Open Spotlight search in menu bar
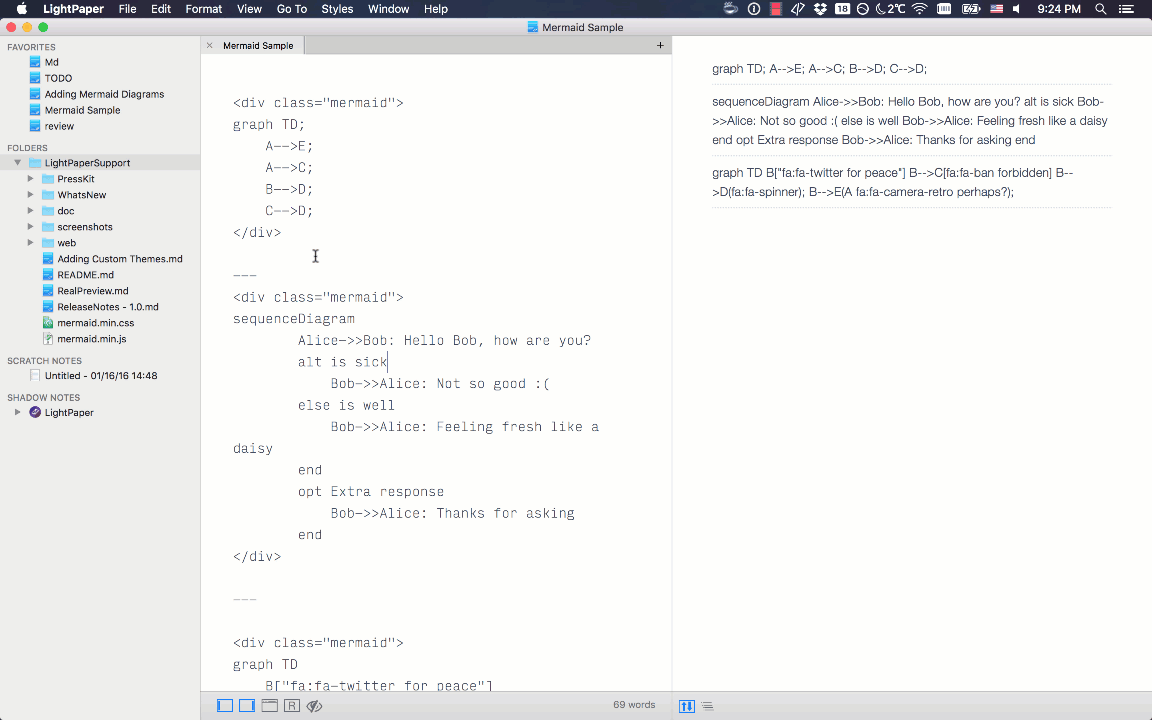 [x=1100, y=9]
